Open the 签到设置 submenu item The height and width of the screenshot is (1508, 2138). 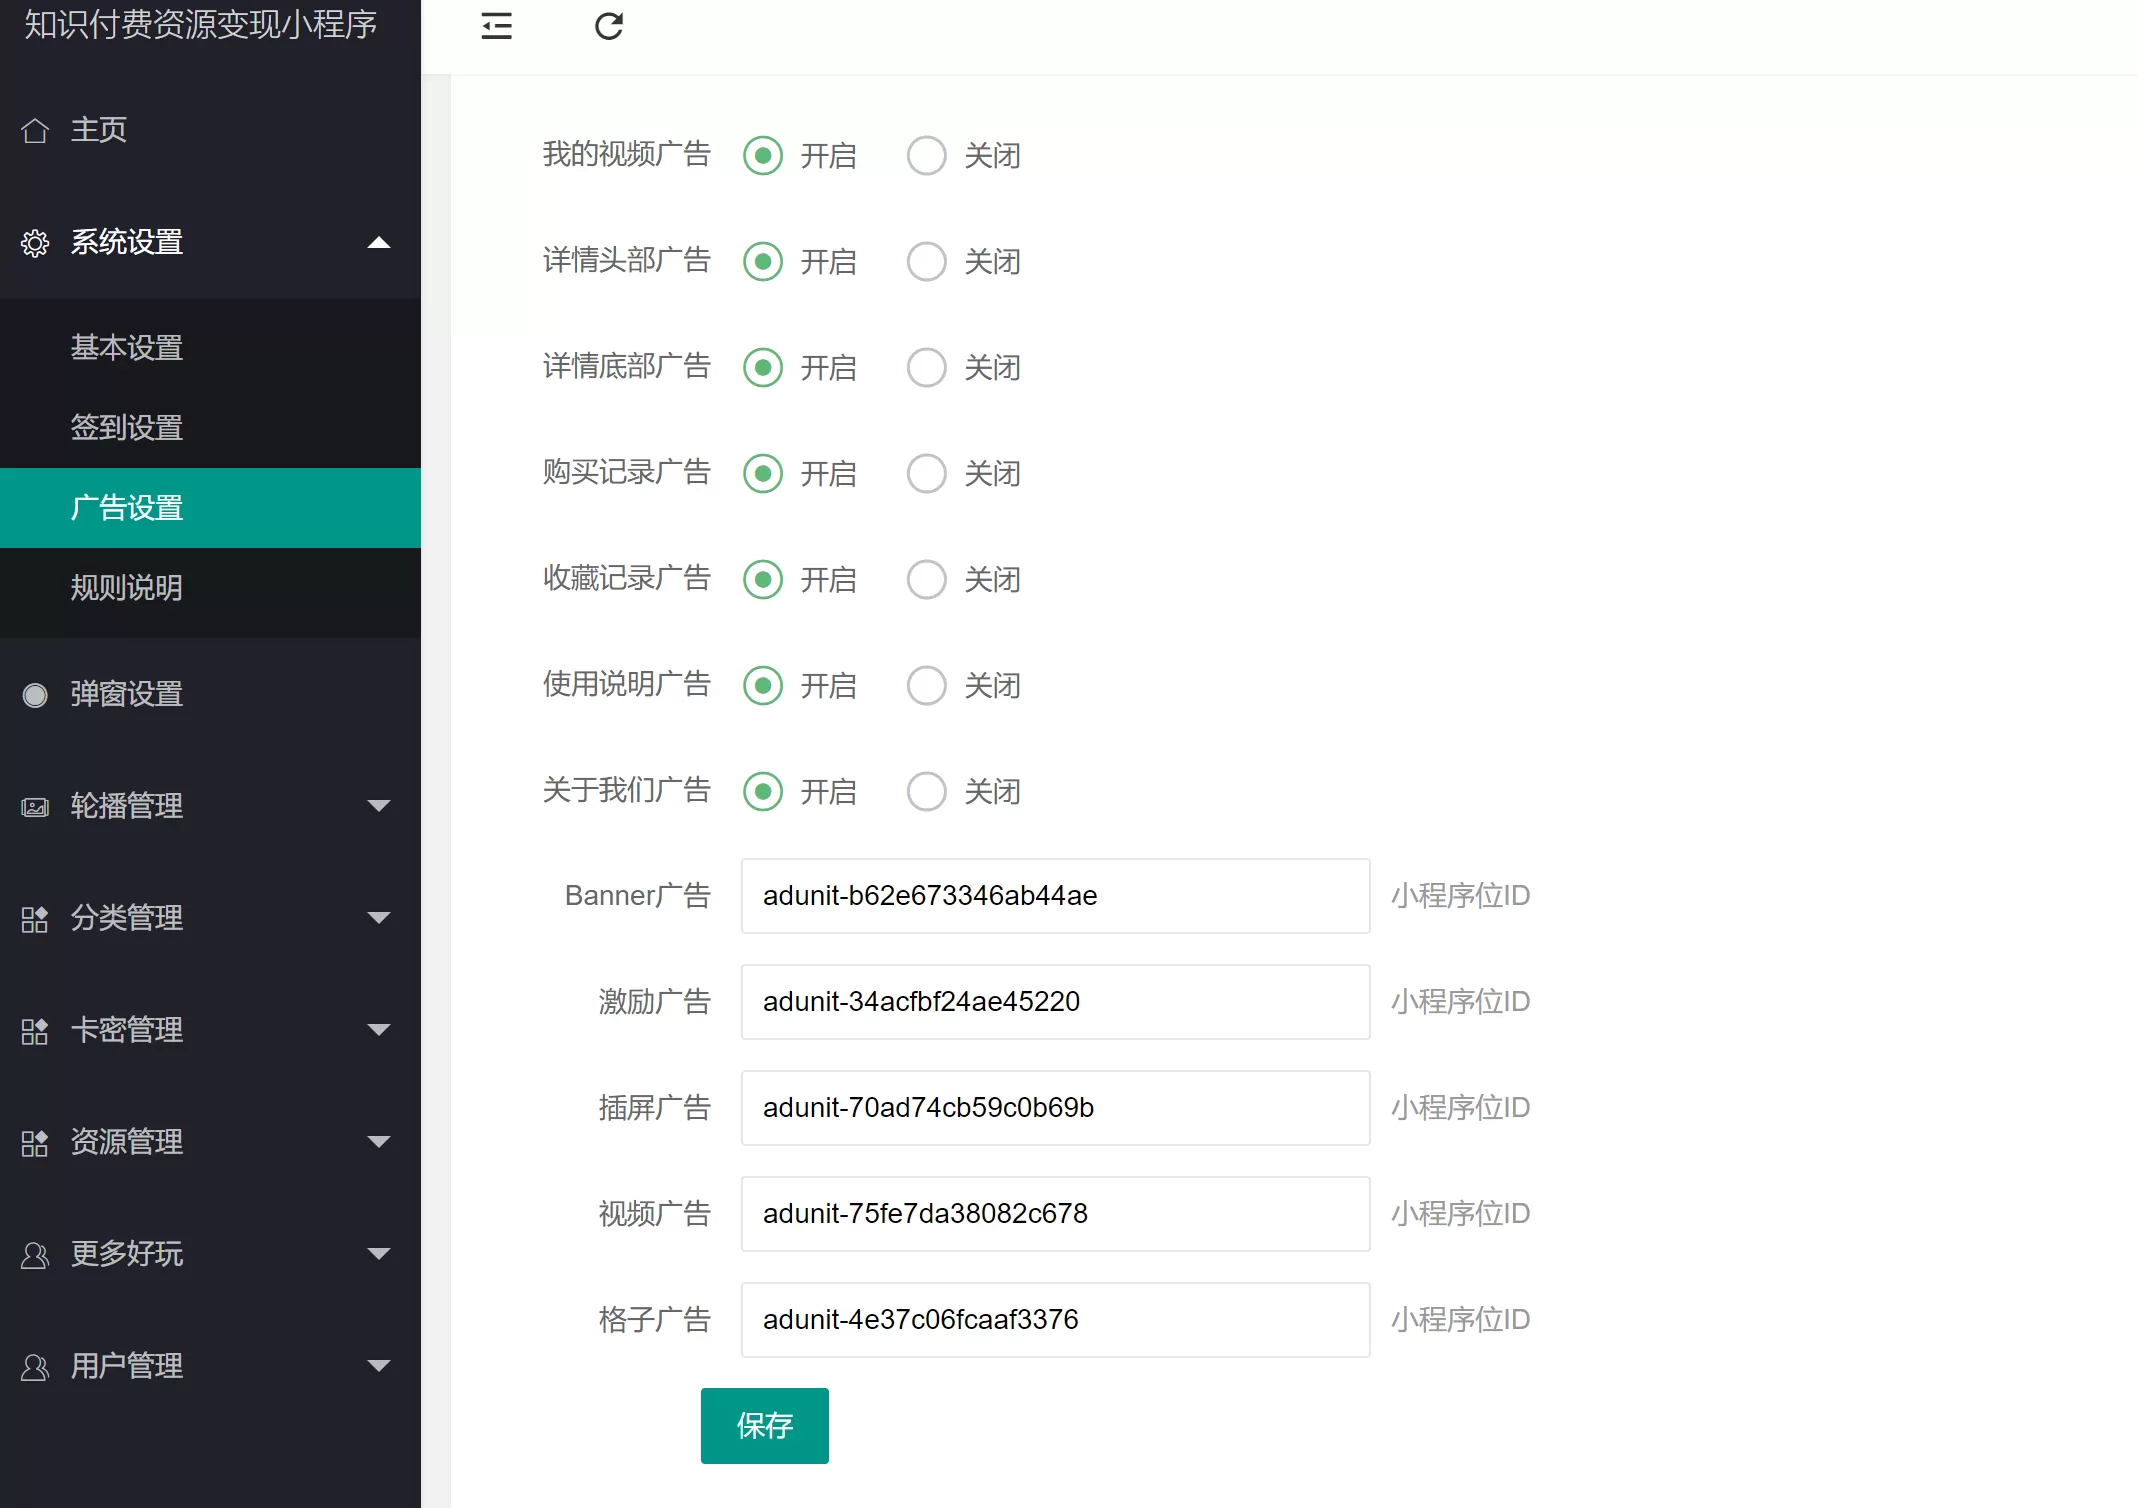coord(127,428)
